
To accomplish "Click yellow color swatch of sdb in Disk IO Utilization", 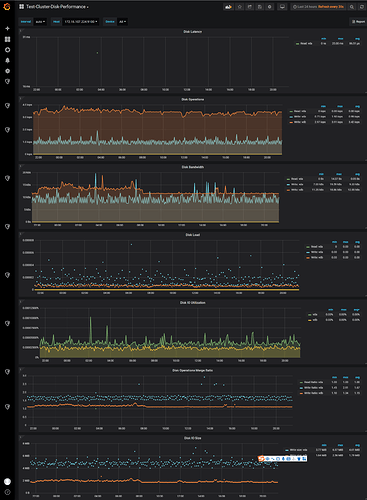I will point(310,320).
